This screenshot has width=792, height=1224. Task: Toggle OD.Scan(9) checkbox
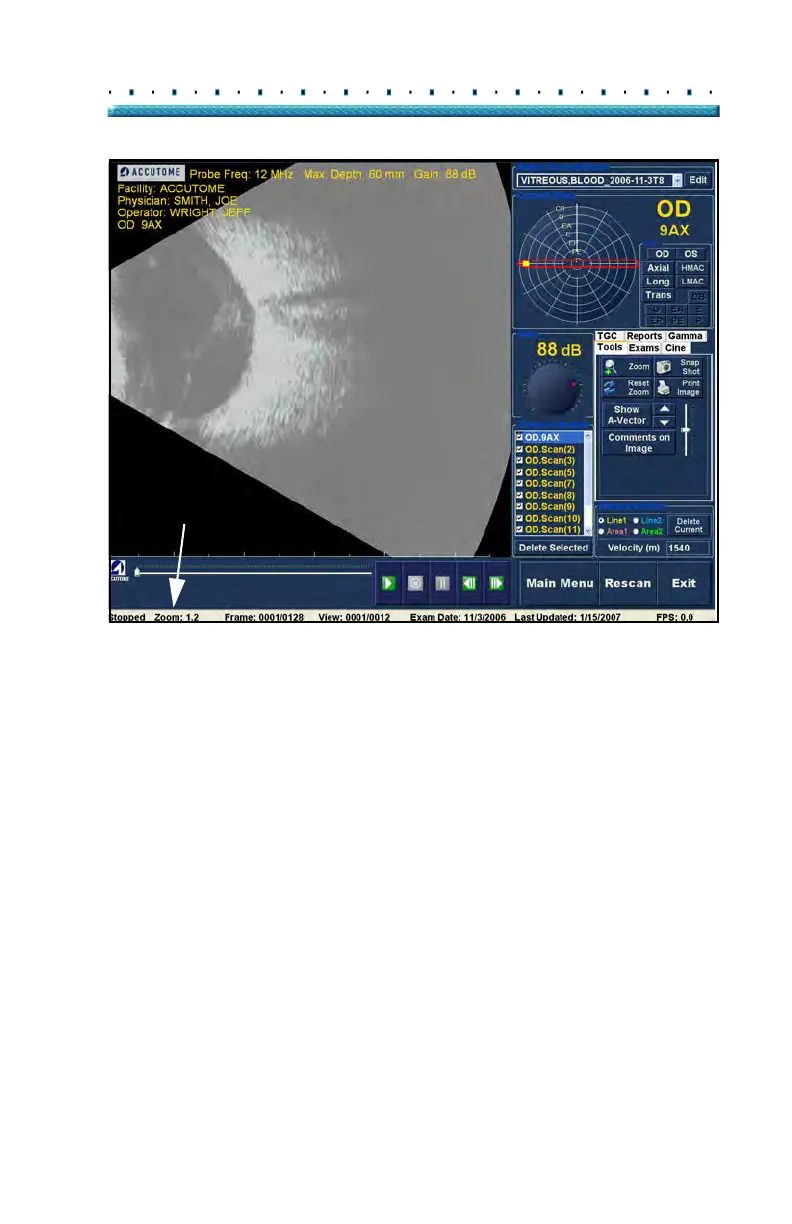point(519,507)
